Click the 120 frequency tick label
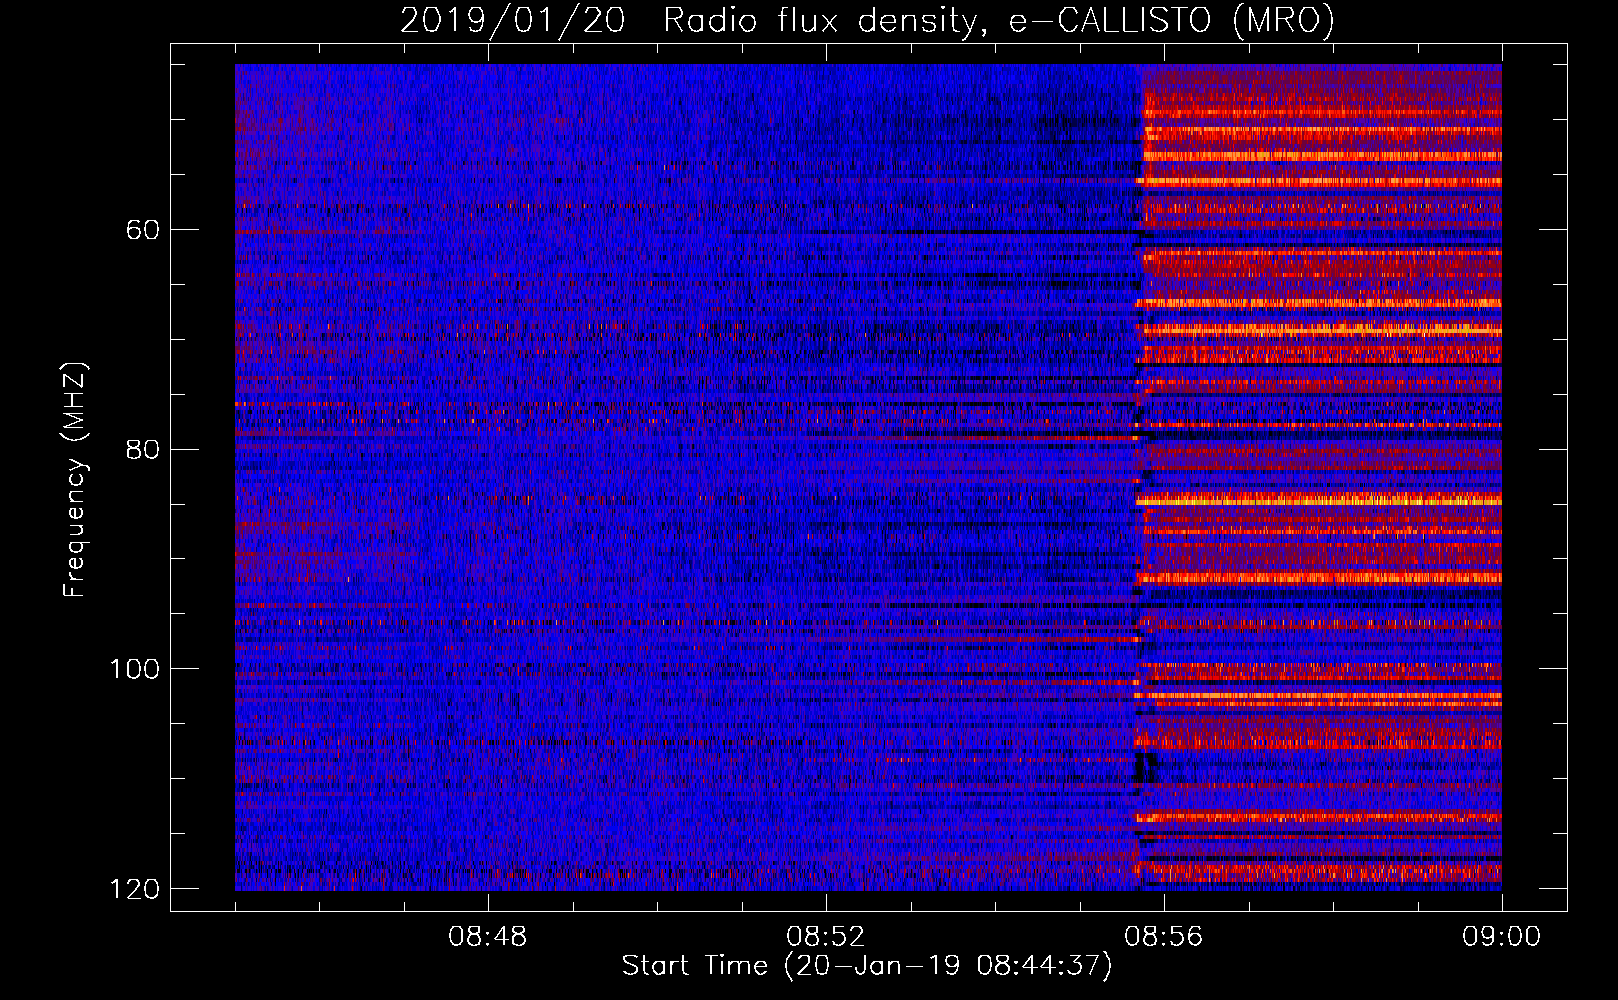 click(x=134, y=889)
